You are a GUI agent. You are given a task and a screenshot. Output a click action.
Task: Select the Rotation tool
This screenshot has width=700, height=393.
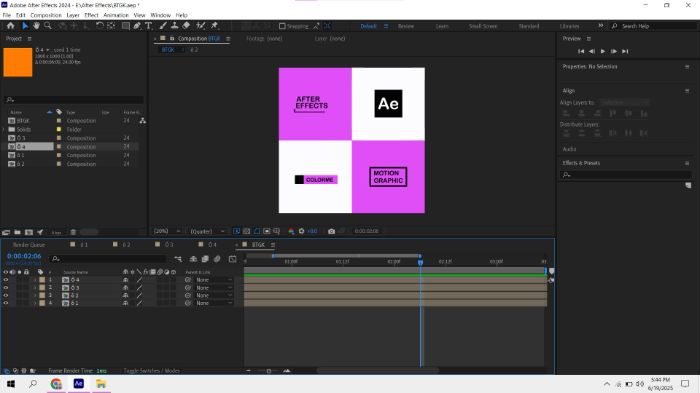[100, 26]
